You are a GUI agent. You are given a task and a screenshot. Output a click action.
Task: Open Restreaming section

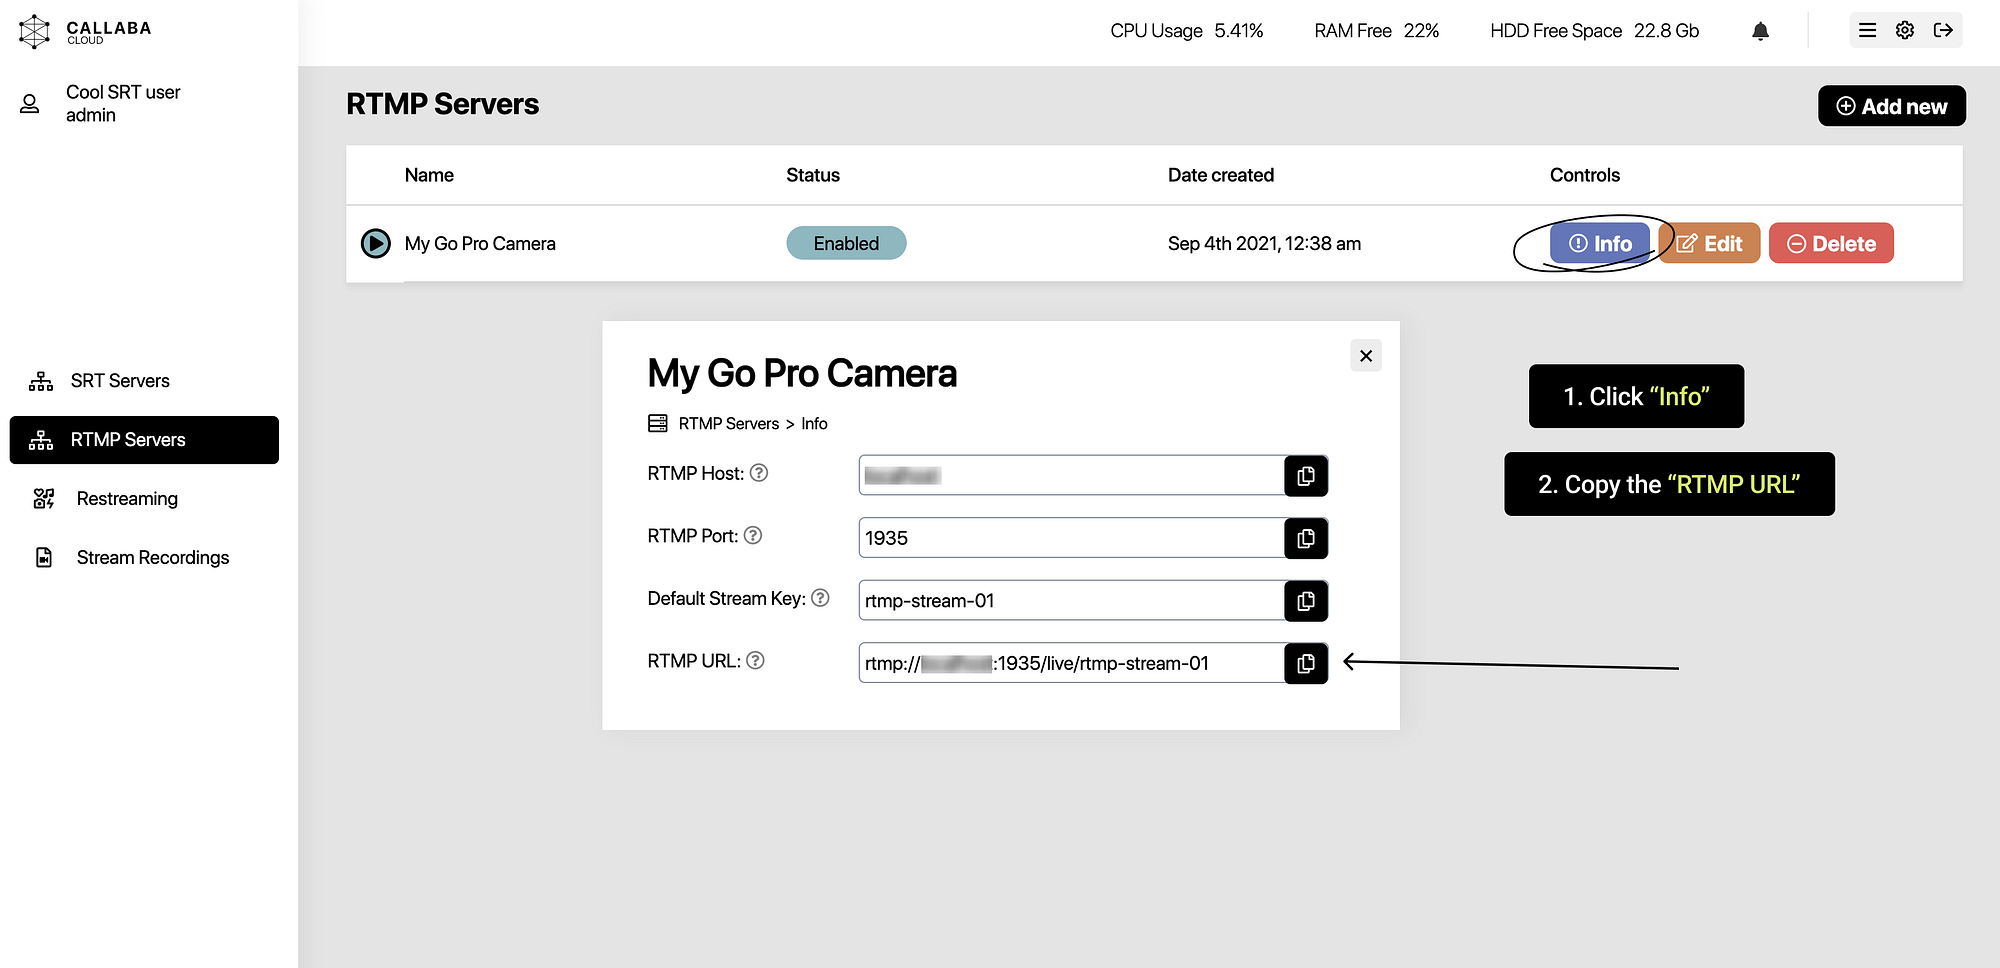144,499
